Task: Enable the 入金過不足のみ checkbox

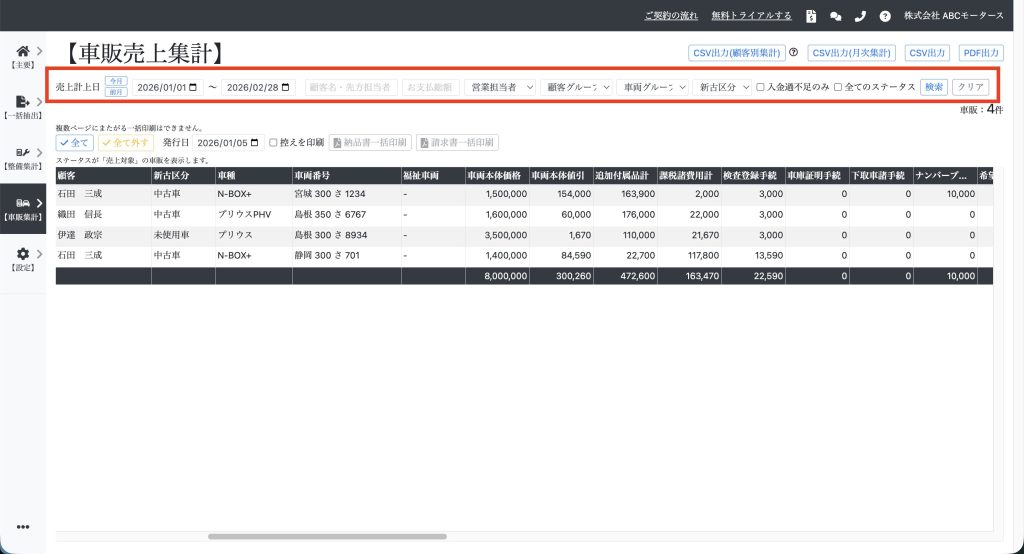Action: pos(760,87)
